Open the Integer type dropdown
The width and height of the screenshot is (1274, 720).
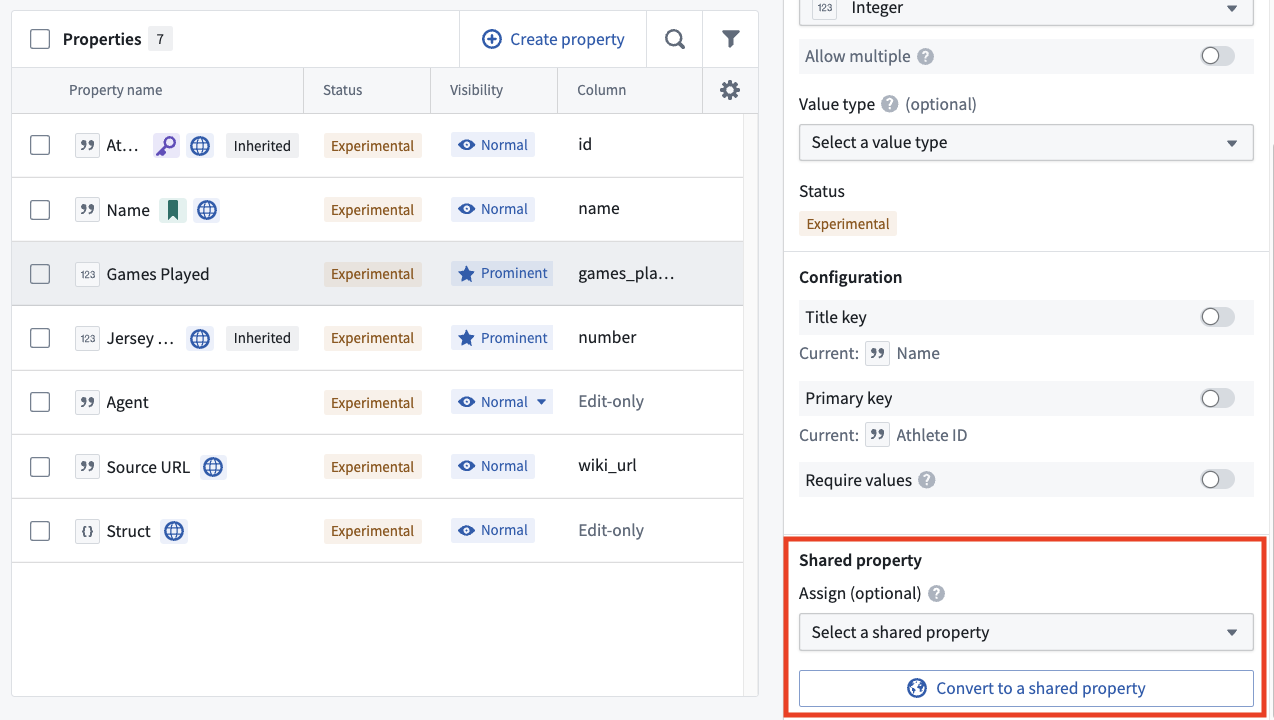pyautogui.click(x=1026, y=11)
